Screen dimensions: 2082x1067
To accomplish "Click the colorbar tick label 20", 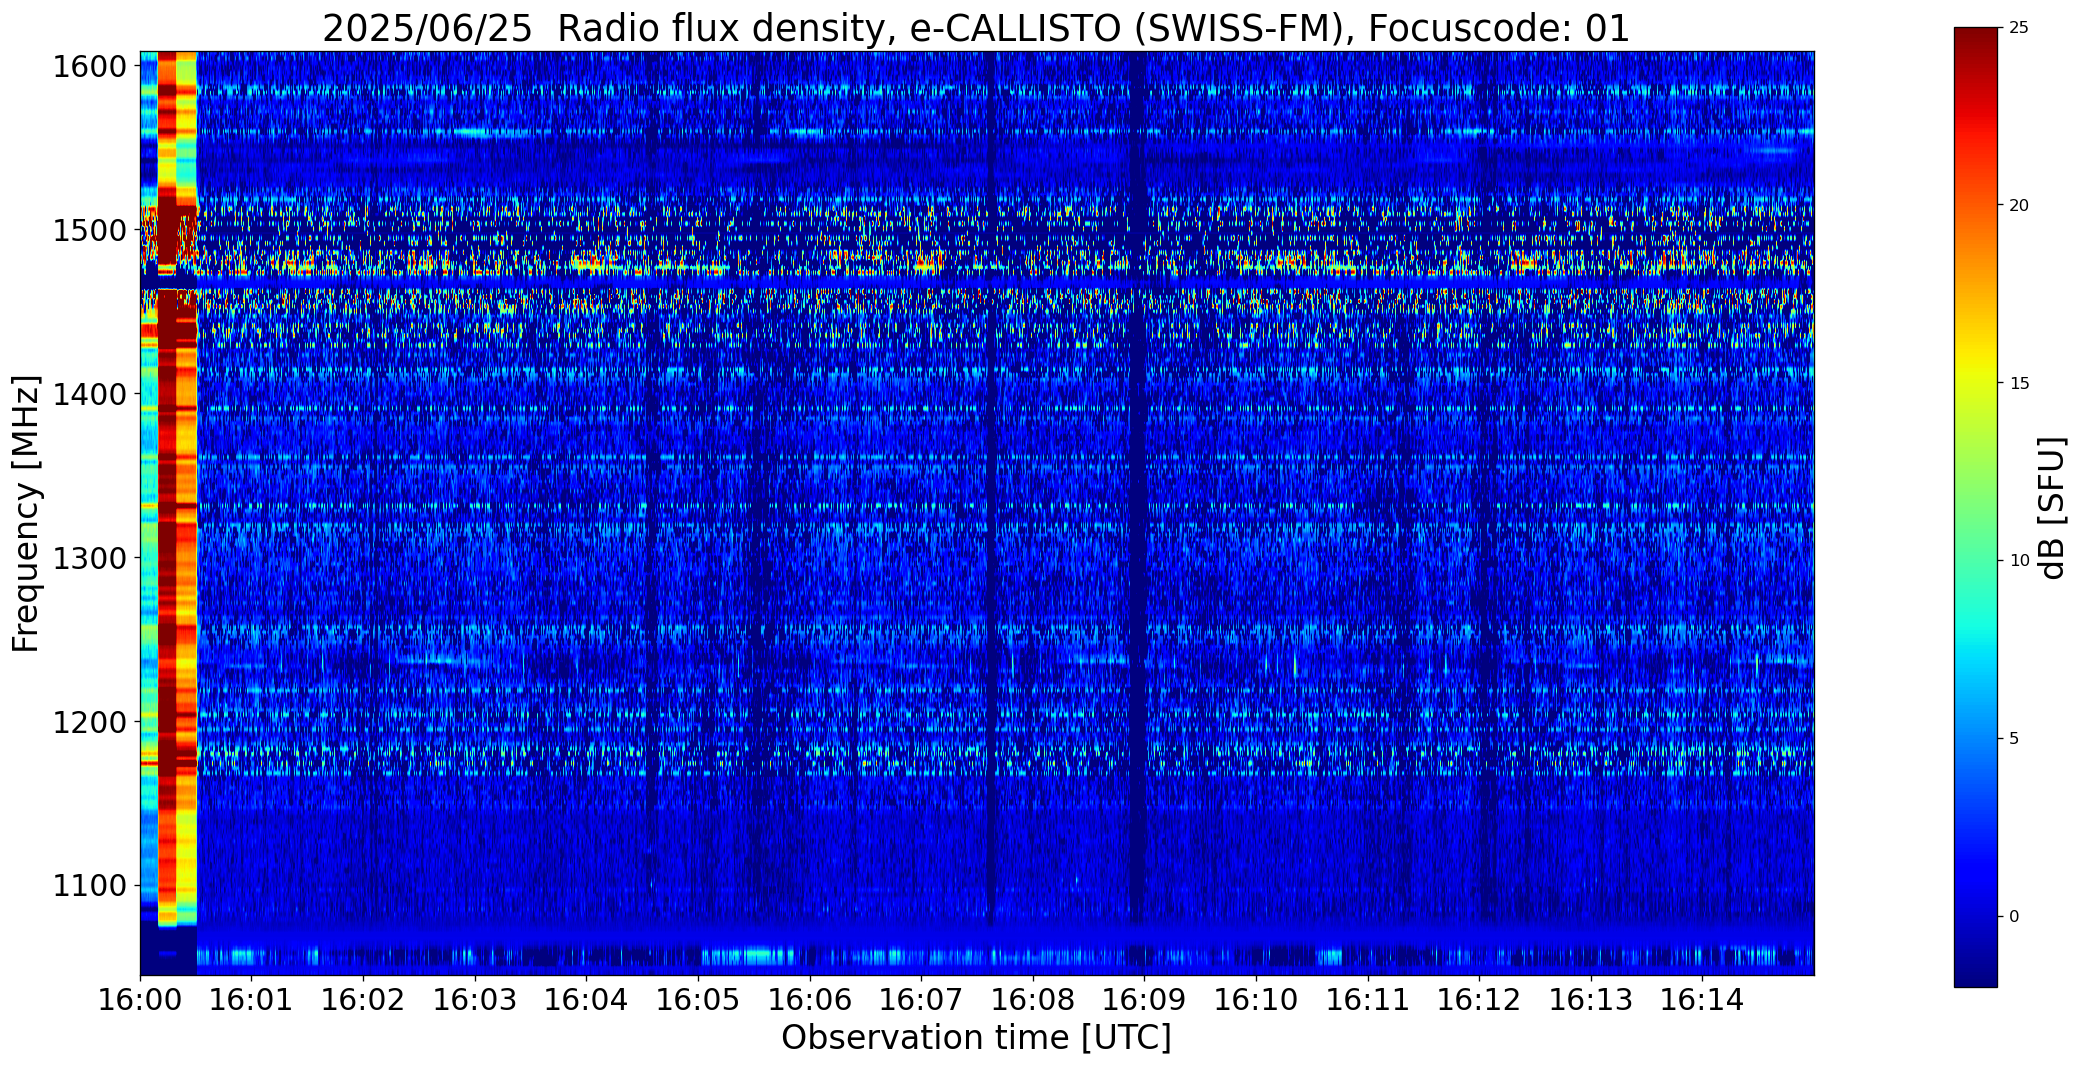I will point(2019,206).
